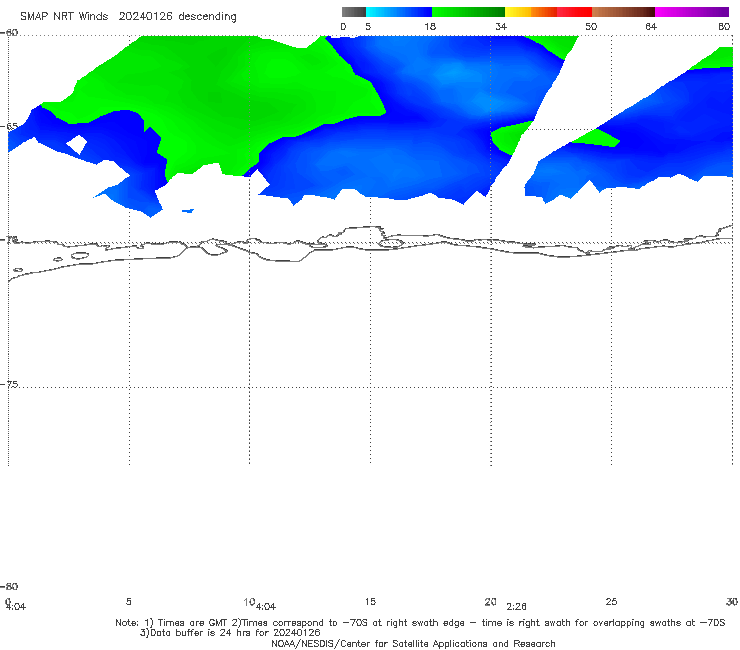The width and height of the screenshot is (740, 650).
Task: Click the NOAA/NESDIS Center for Satellite Applications credit
Action: (413, 644)
